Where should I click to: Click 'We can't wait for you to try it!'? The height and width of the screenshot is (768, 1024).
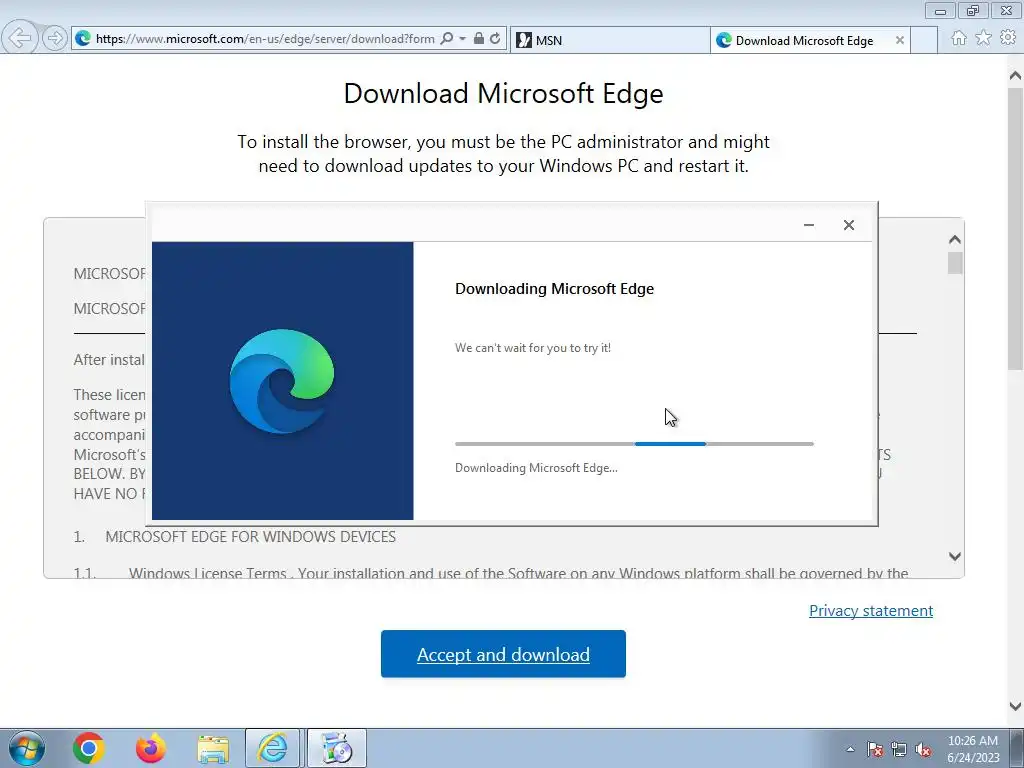[533, 348]
